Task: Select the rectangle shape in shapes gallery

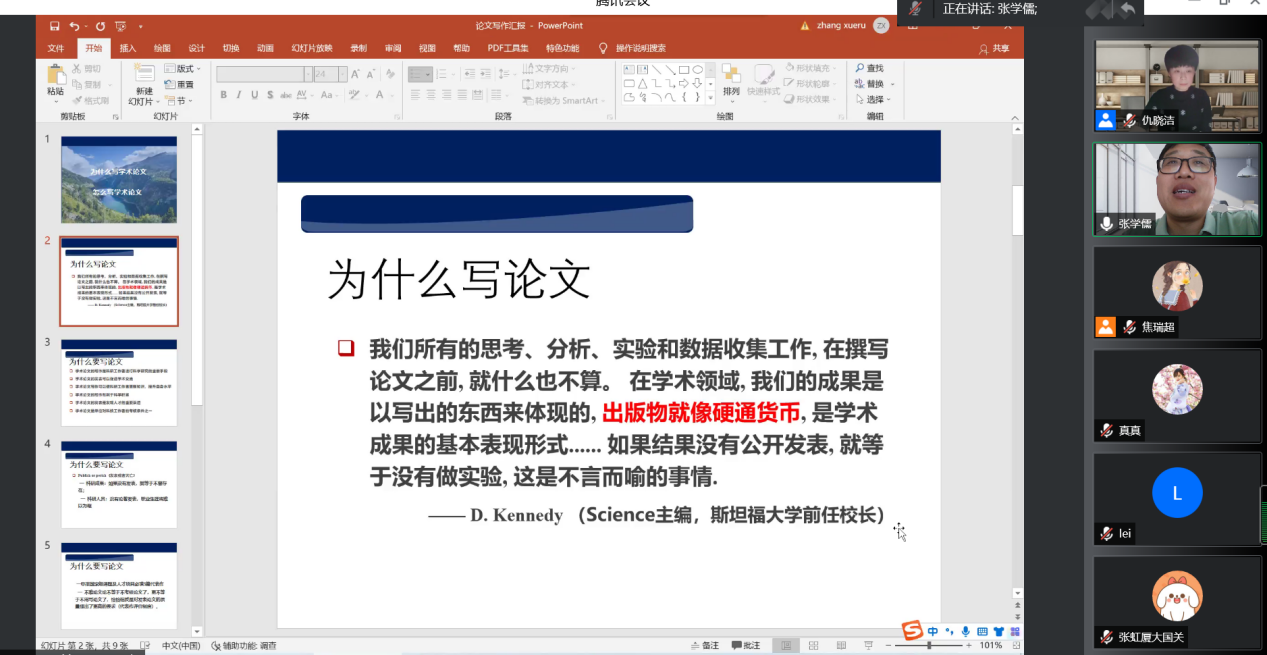Action: (x=683, y=70)
